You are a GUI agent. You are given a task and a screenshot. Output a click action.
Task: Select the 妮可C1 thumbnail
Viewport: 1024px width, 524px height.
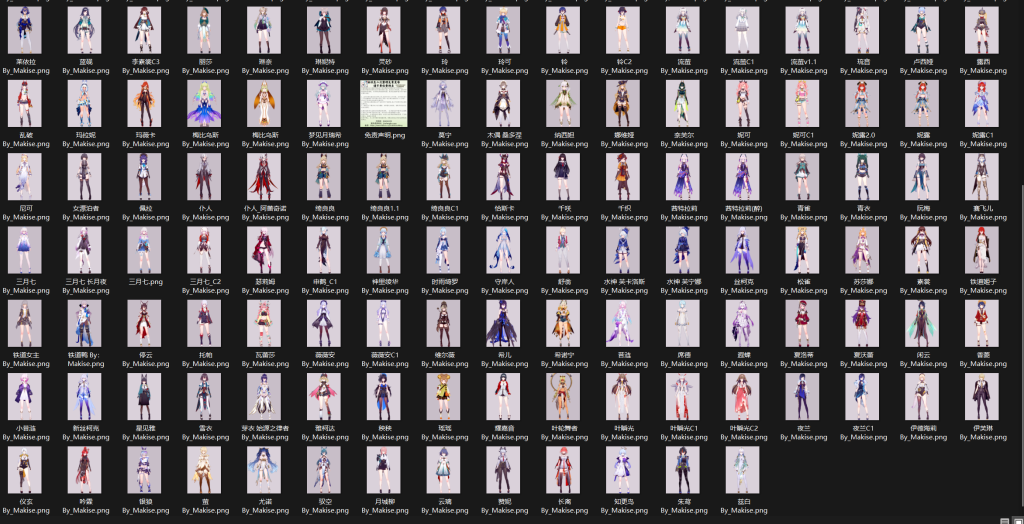(x=802, y=103)
